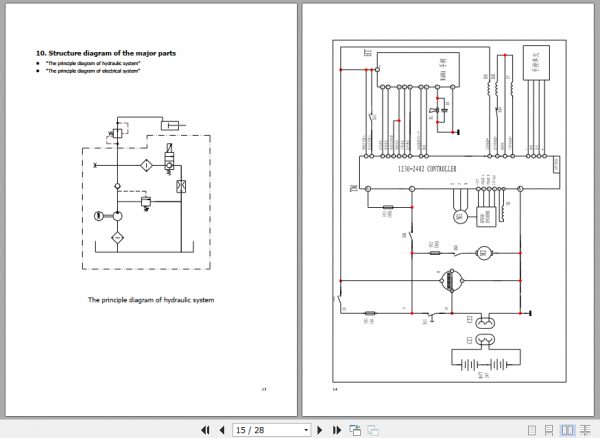Go to the next page
The image size is (600, 438).
click(x=320, y=430)
